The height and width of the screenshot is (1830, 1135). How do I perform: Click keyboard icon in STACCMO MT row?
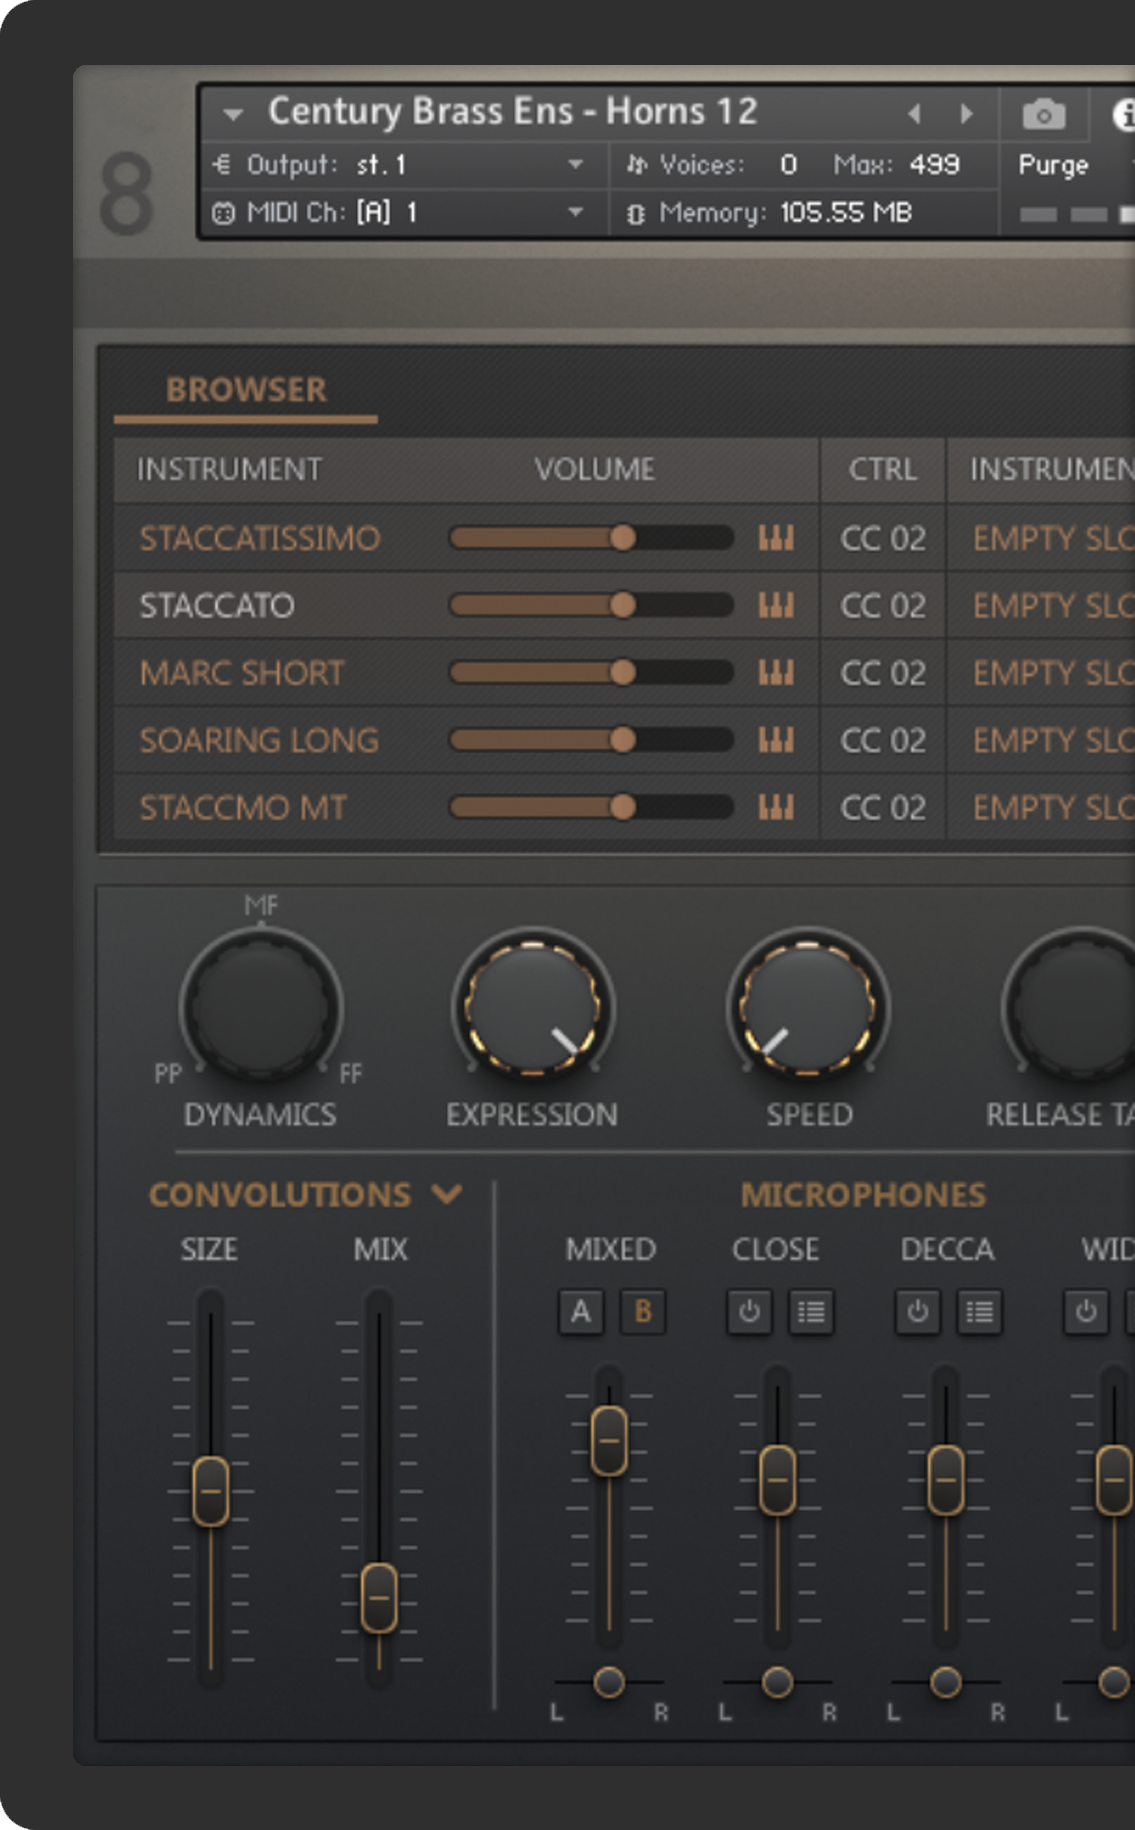coord(776,807)
